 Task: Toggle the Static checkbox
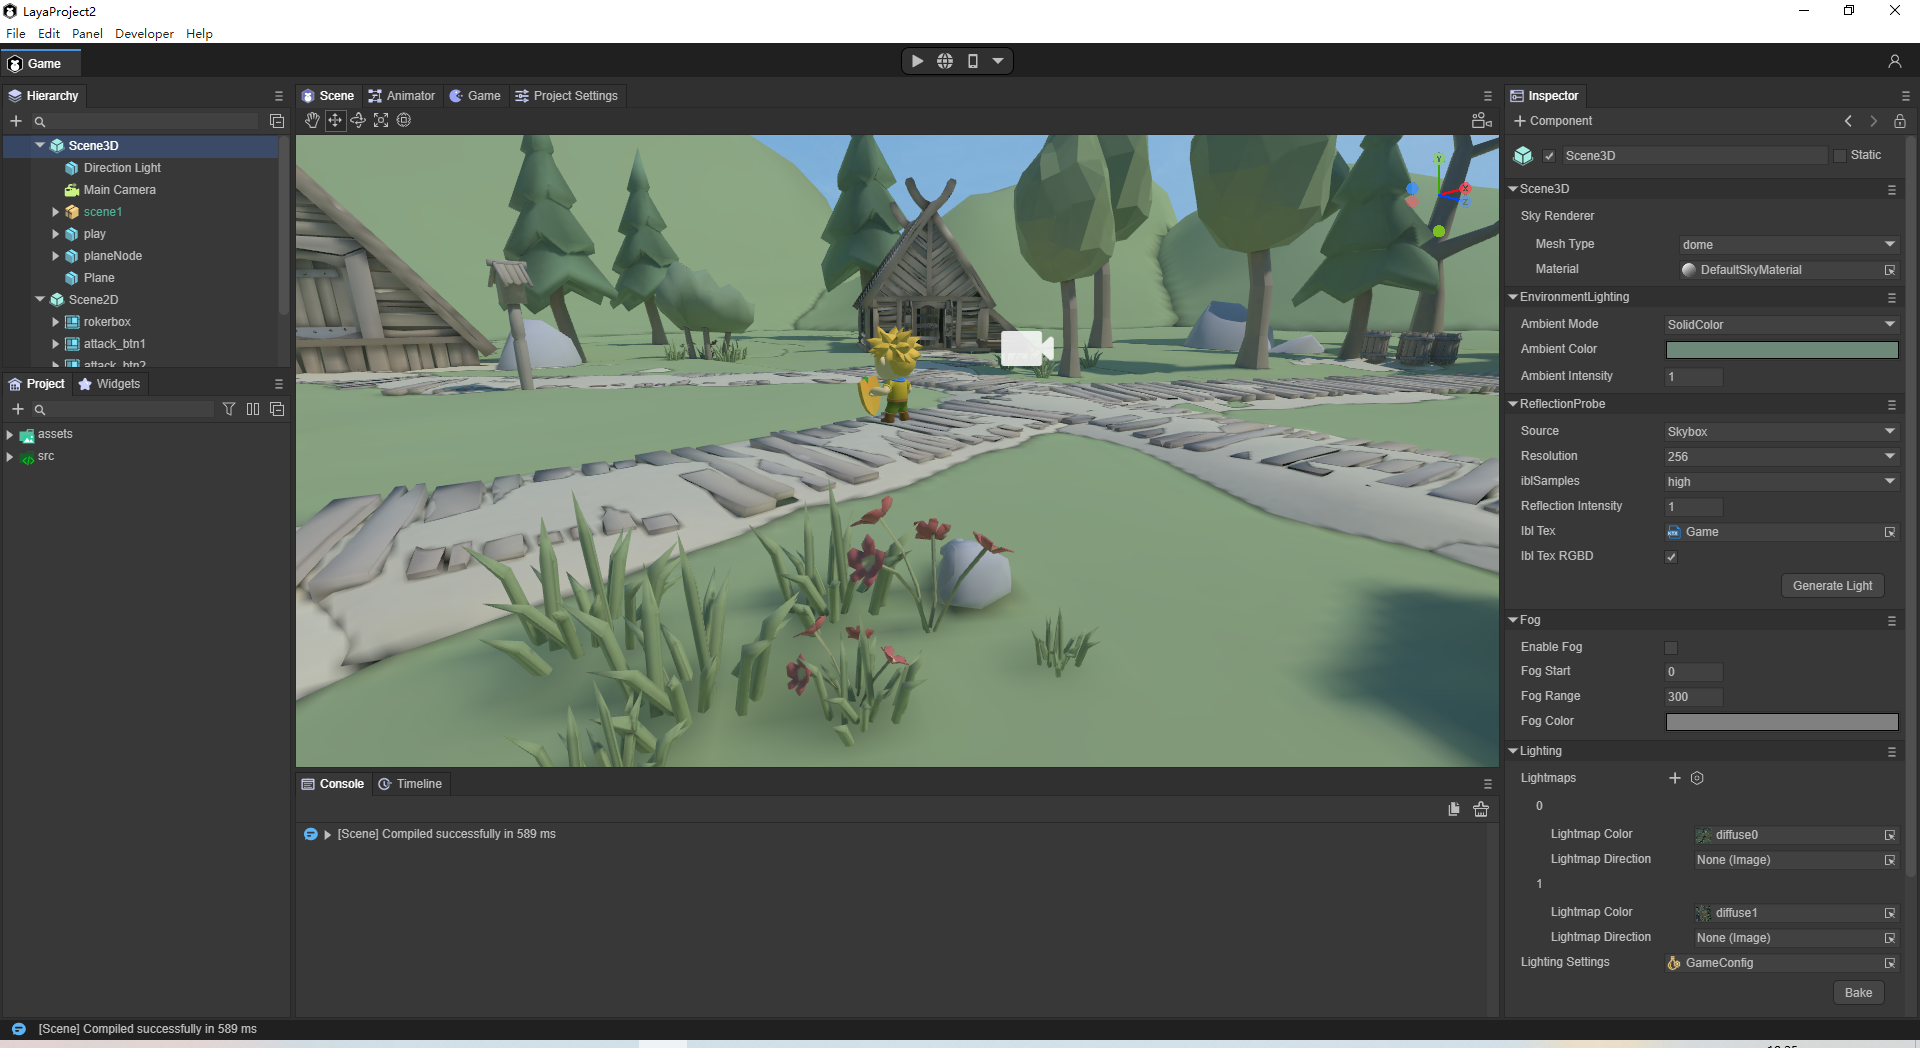coord(1839,156)
